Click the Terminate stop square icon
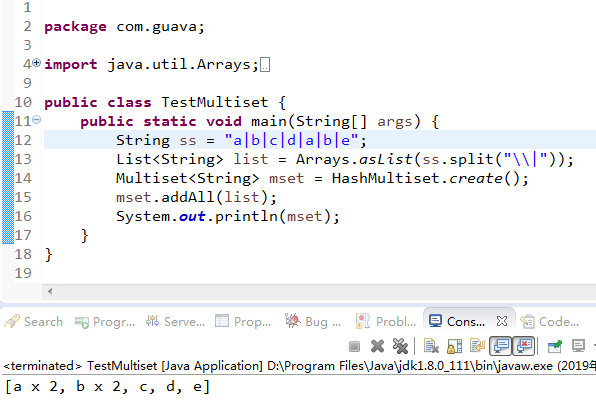 [x=354, y=346]
